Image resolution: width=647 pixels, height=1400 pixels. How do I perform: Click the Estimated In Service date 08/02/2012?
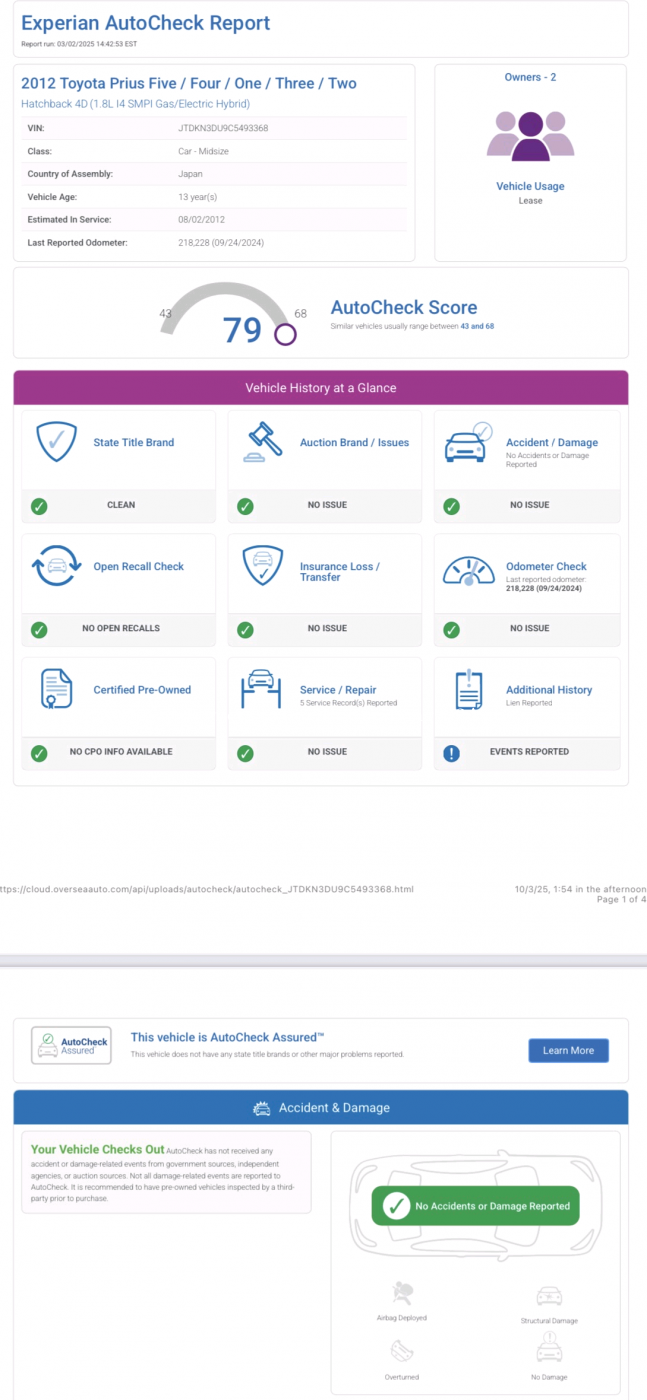201,219
